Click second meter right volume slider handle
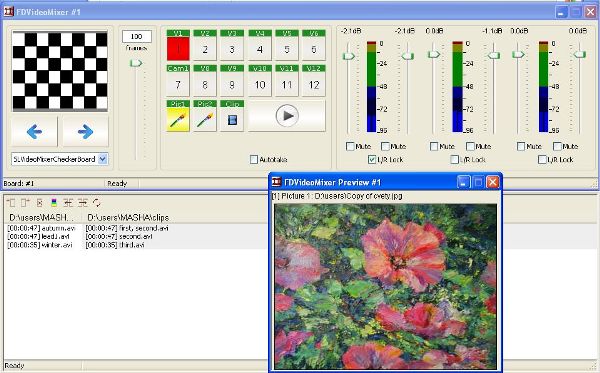 [x=494, y=55]
